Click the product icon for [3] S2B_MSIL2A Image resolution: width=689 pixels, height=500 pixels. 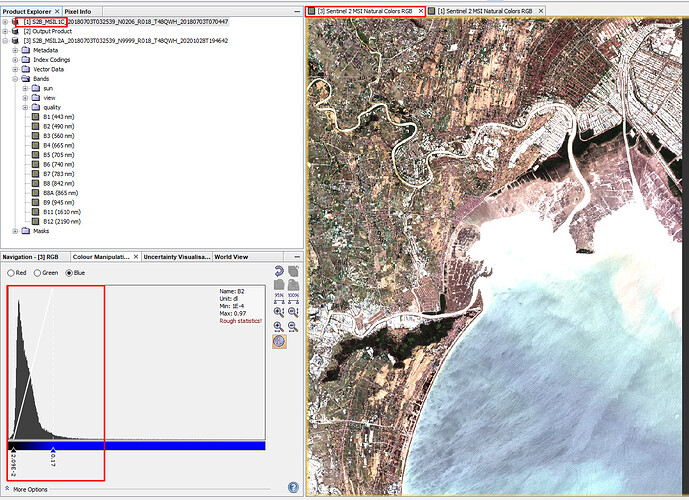(x=15, y=40)
